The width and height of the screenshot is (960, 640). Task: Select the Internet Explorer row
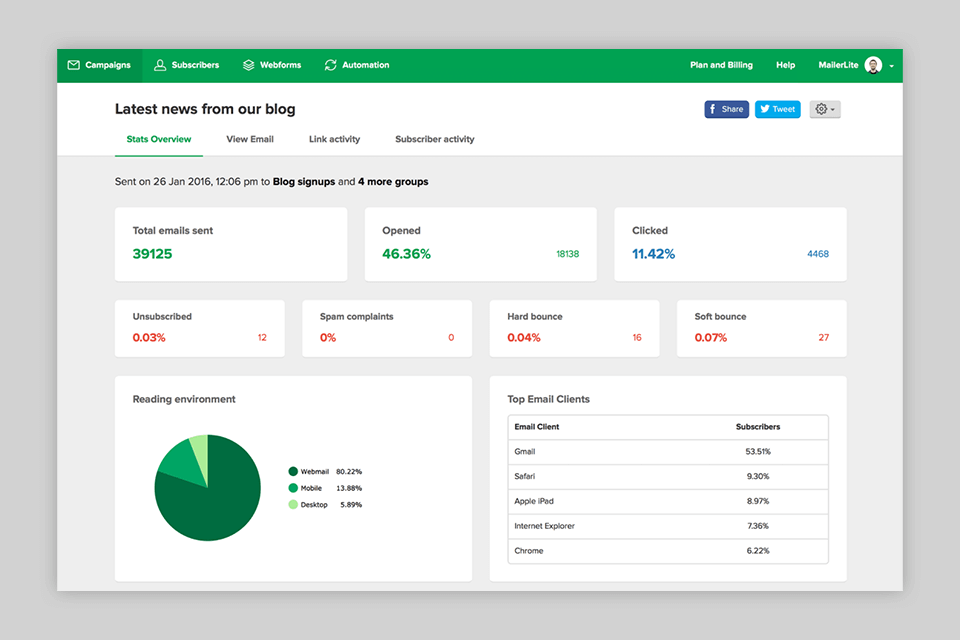click(668, 526)
